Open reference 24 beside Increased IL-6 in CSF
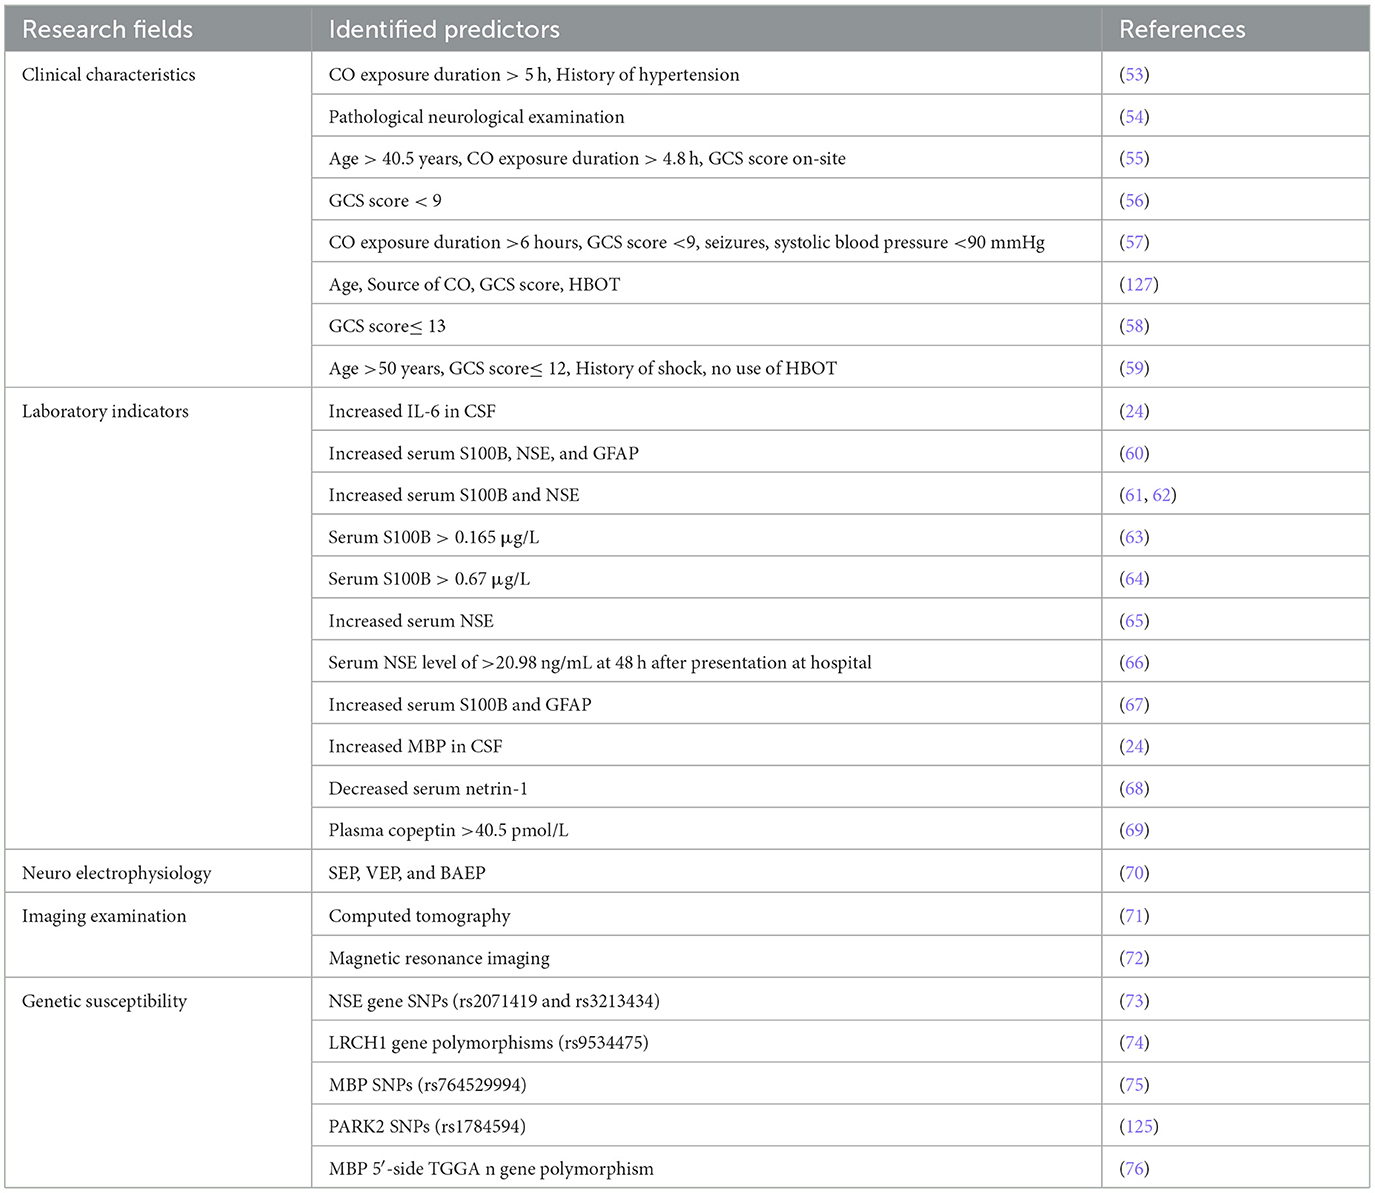The height and width of the screenshot is (1193, 1375). [1134, 412]
